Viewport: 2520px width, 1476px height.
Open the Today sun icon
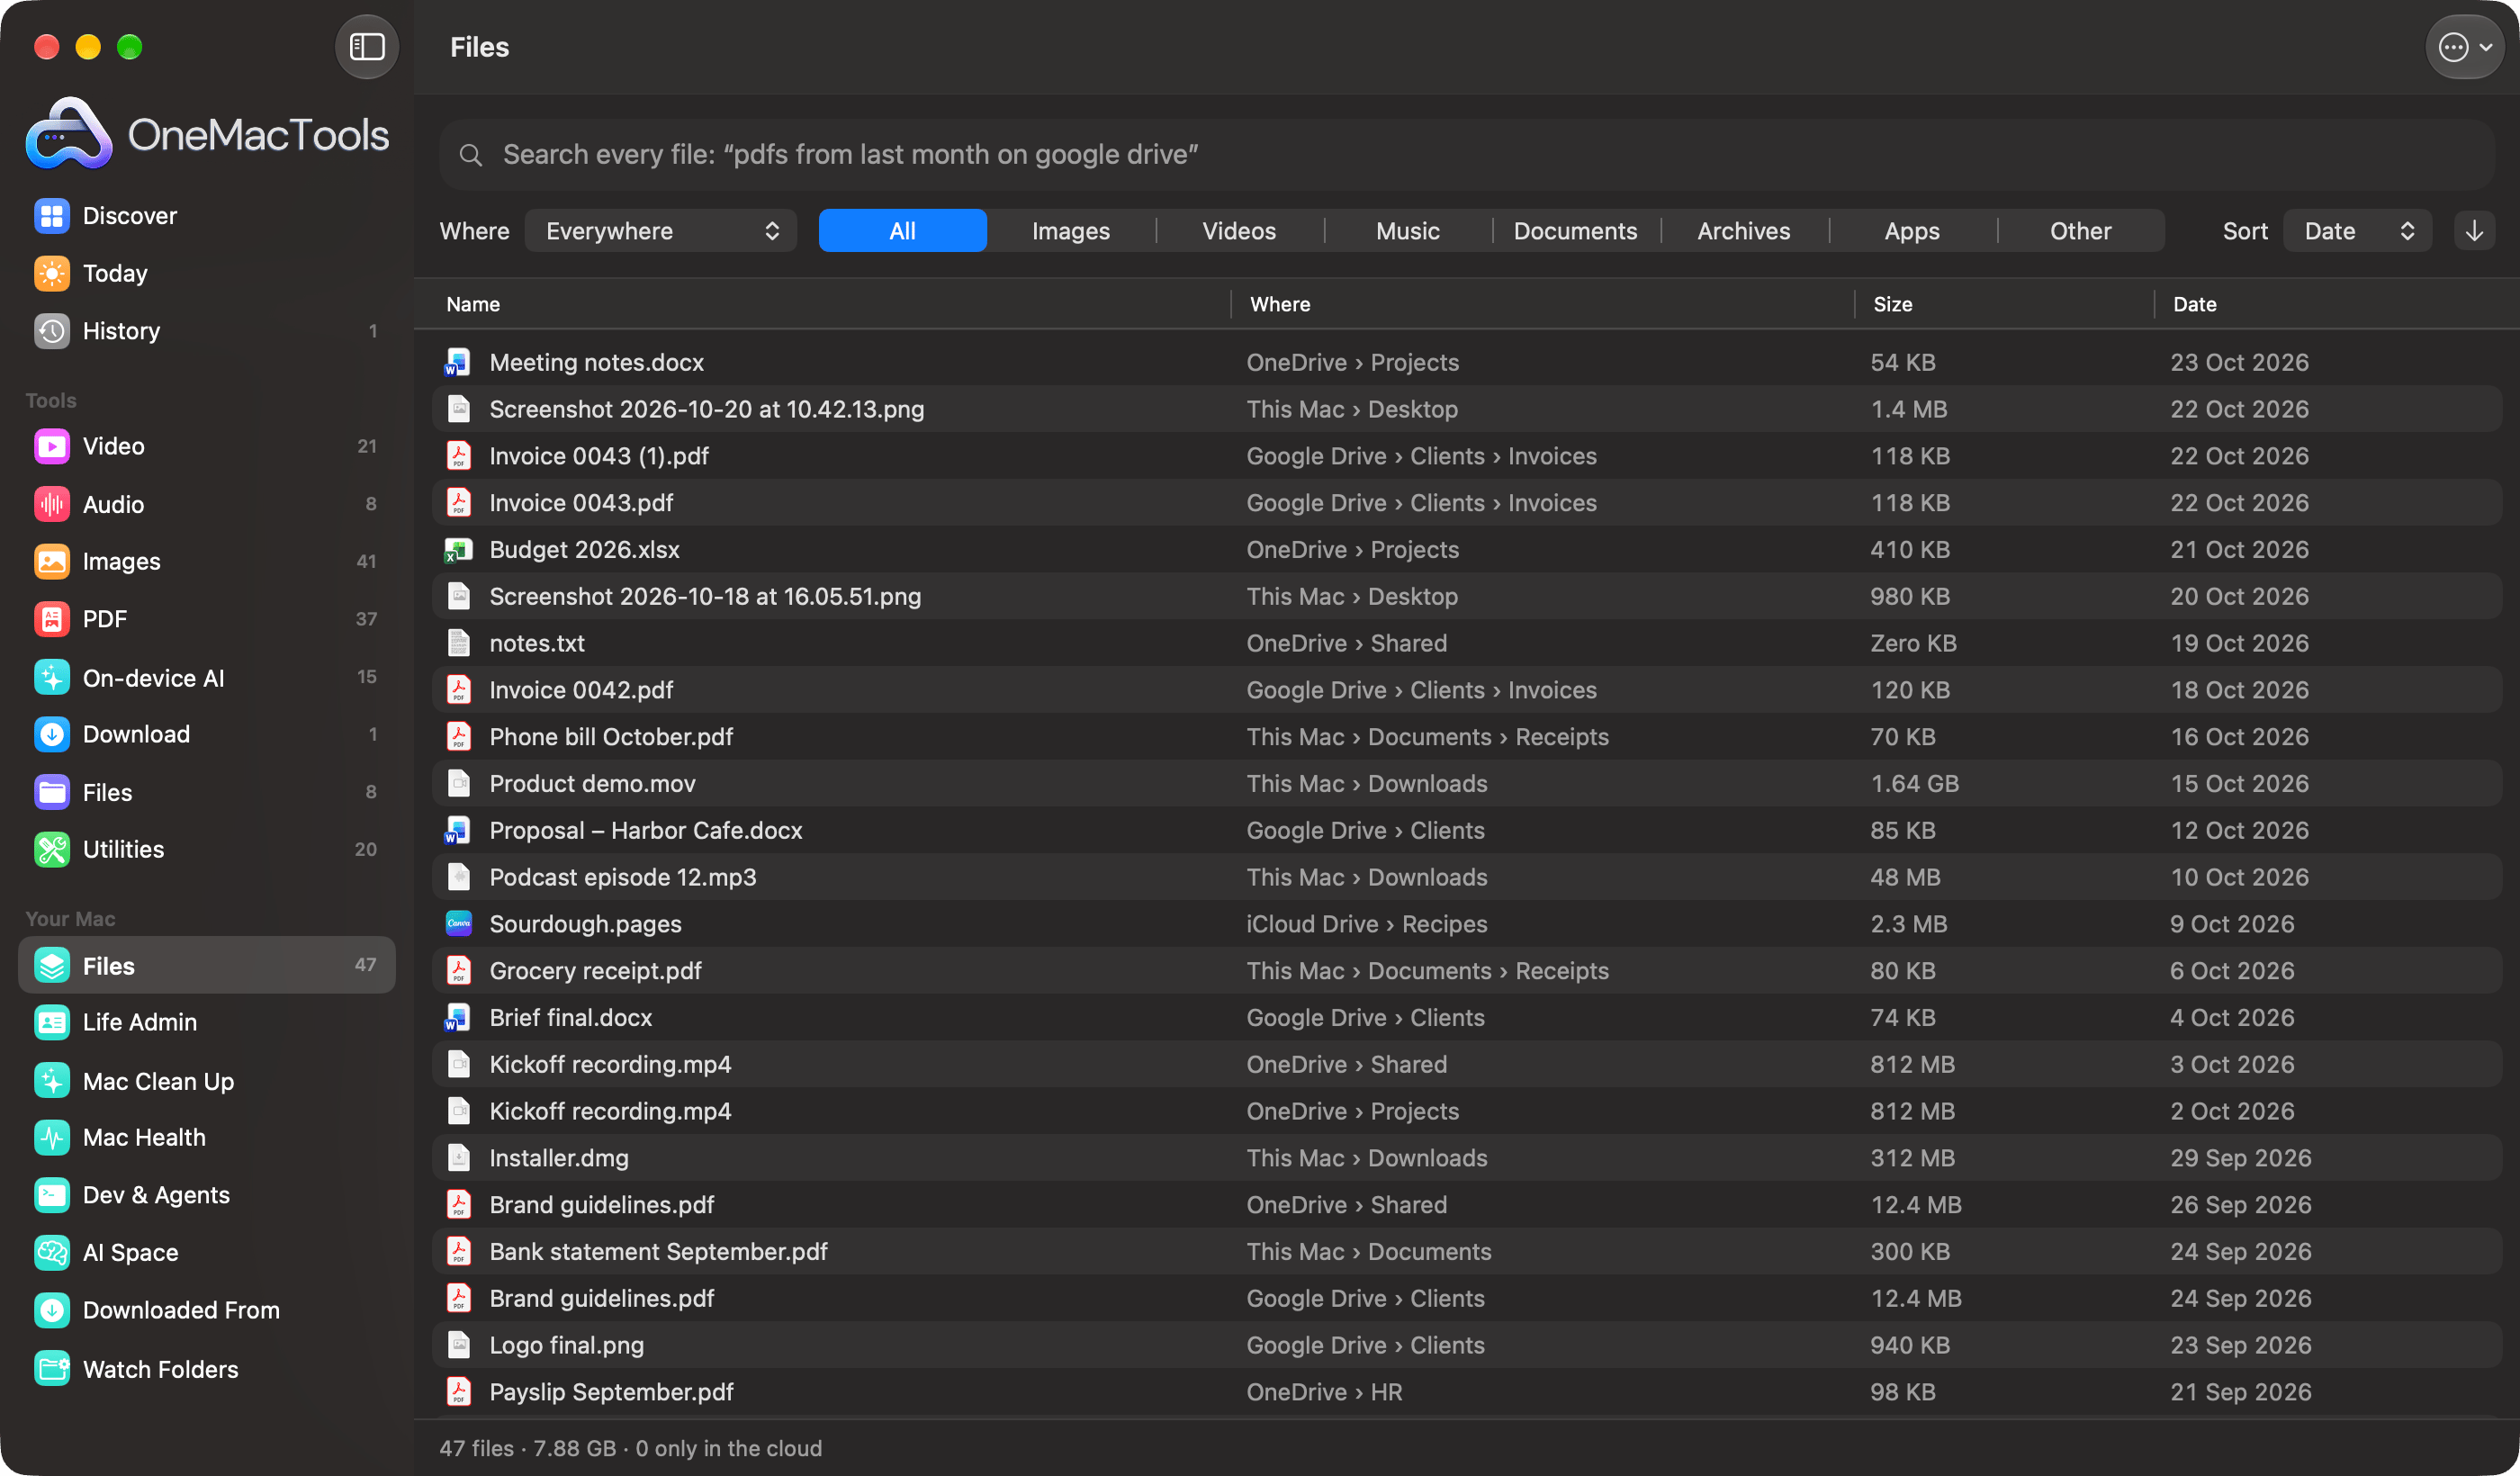52,273
